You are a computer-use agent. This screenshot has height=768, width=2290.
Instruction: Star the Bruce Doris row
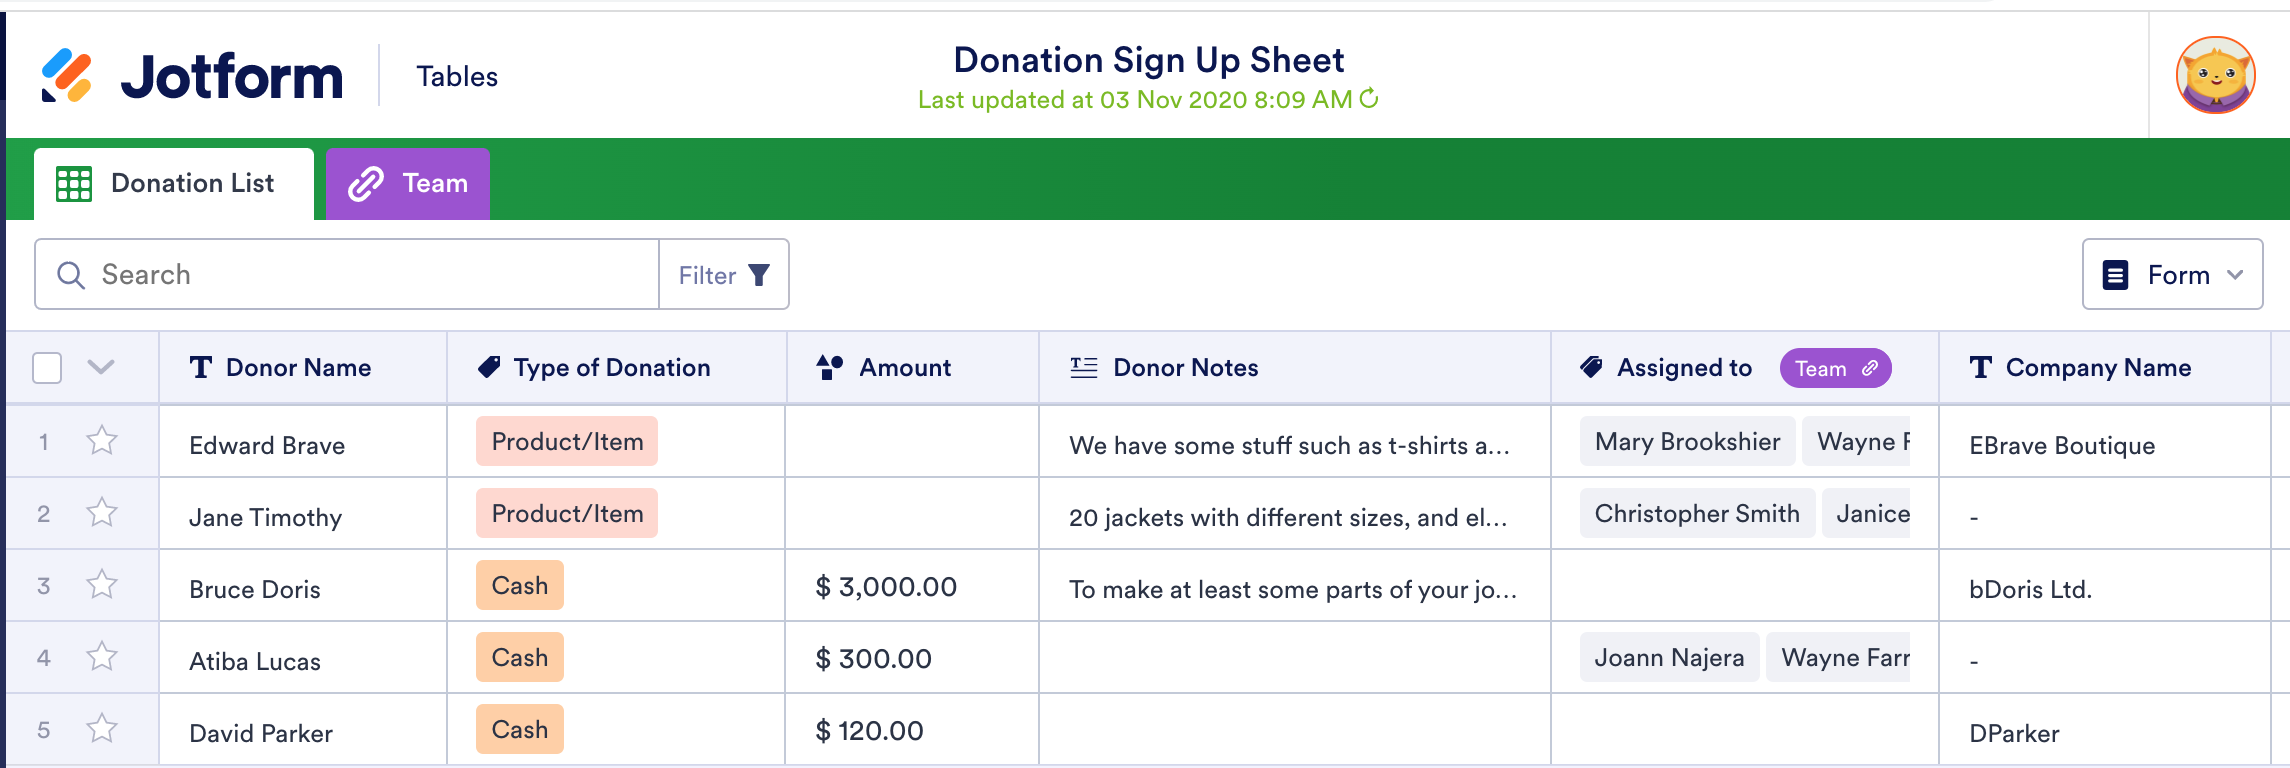click(x=102, y=585)
